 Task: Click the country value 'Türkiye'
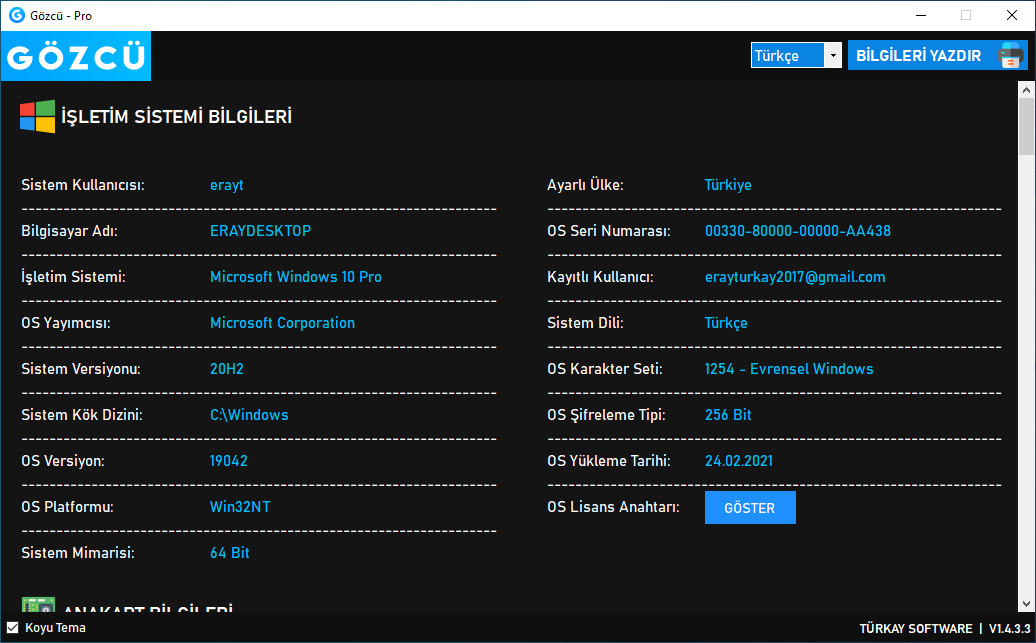point(728,185)
